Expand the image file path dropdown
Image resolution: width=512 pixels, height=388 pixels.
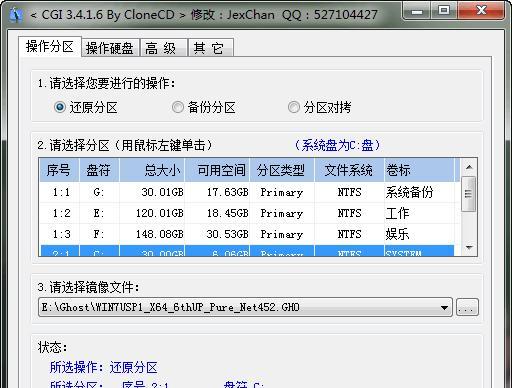(444, 307)
